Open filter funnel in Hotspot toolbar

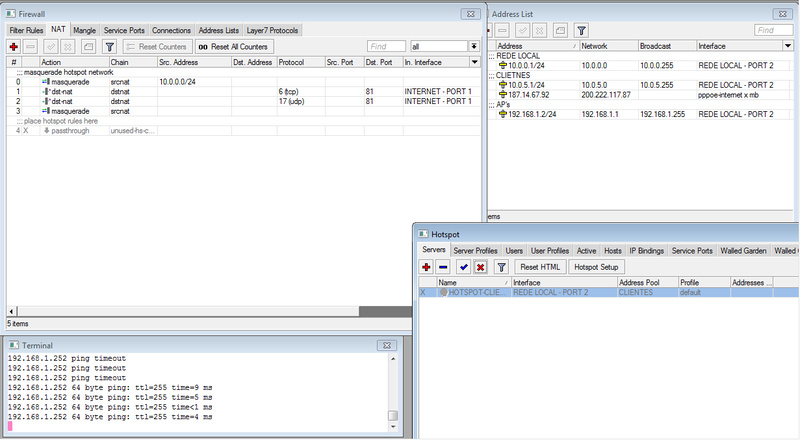click(502, 267)
